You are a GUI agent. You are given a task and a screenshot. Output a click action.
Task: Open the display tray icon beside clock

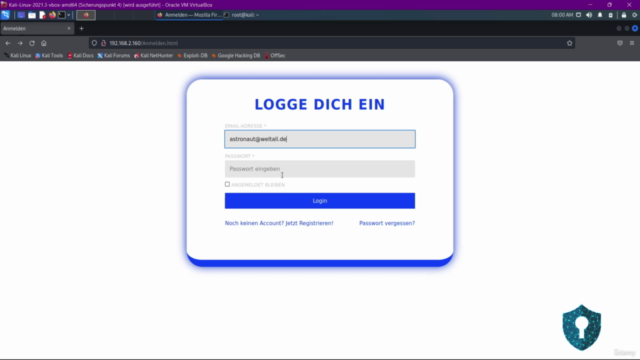tap(578, 15)
